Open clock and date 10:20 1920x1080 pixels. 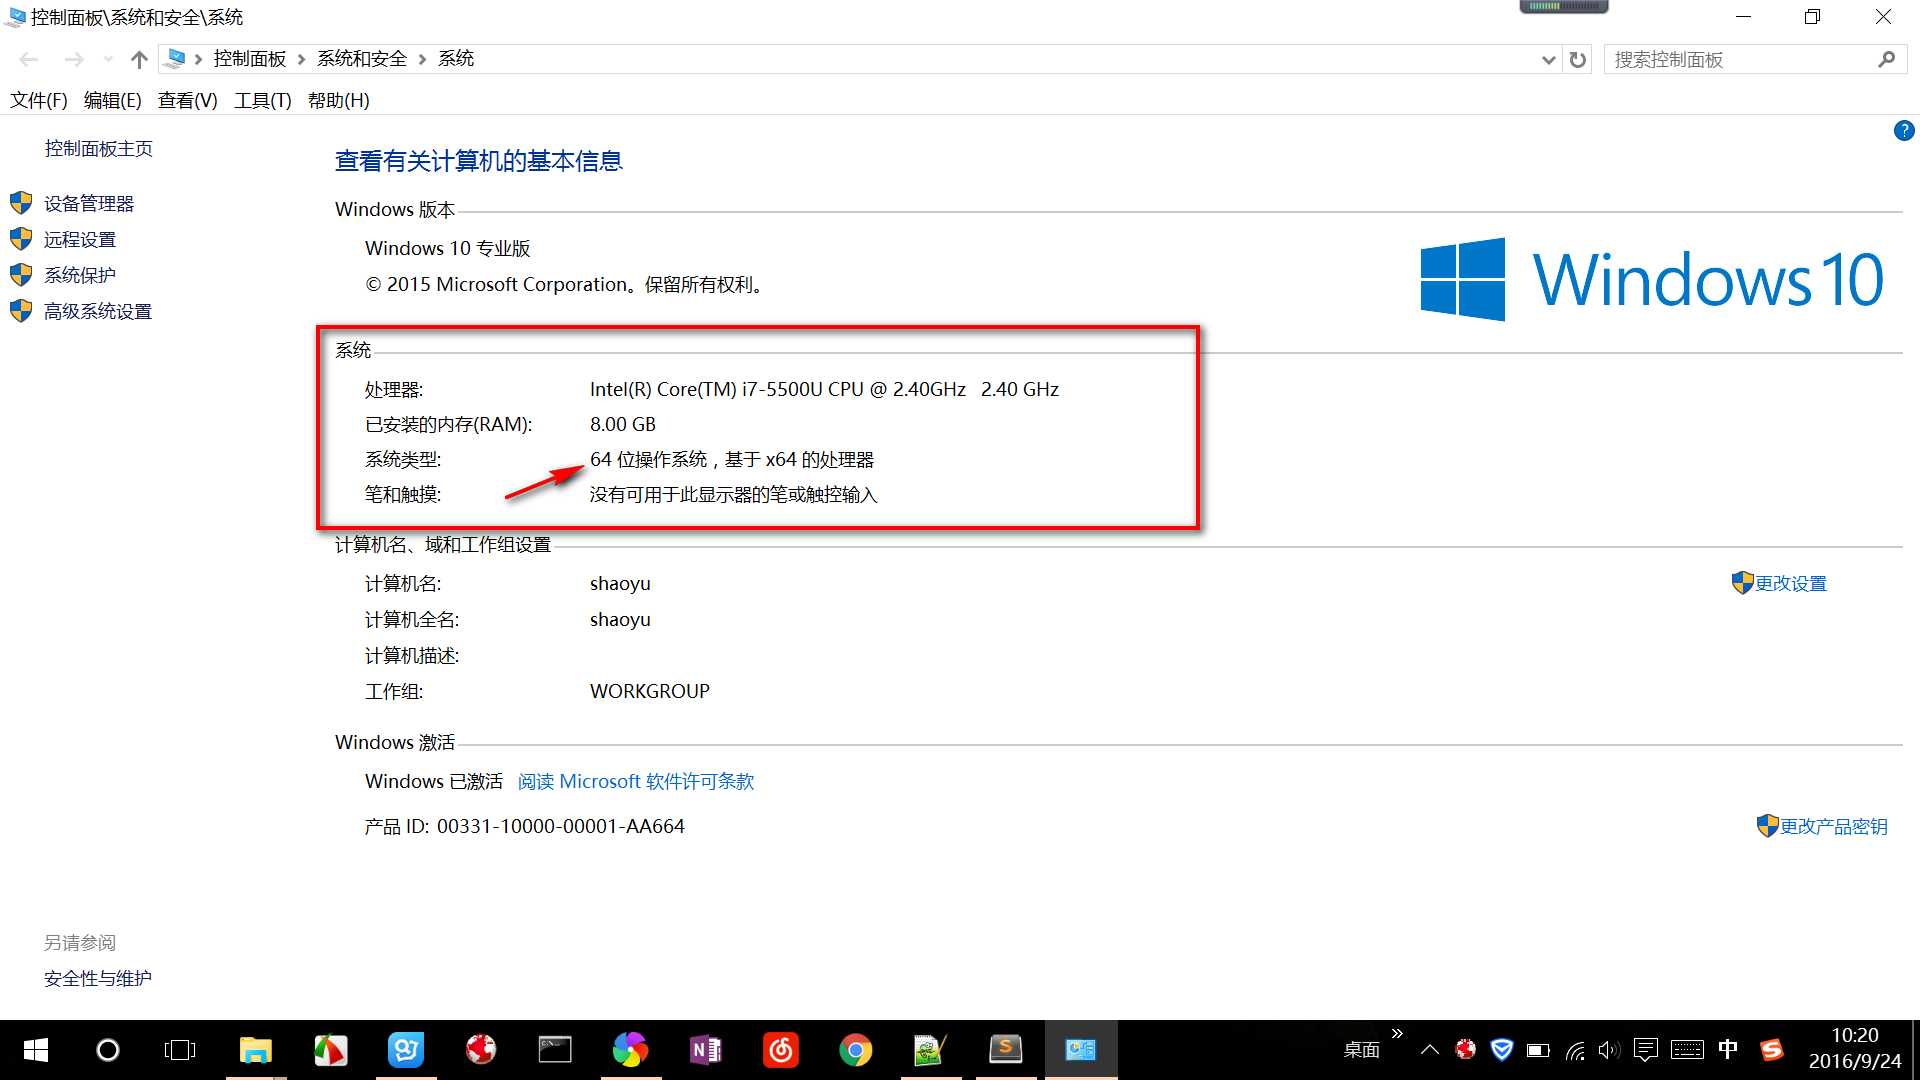click(1855, 1049)
